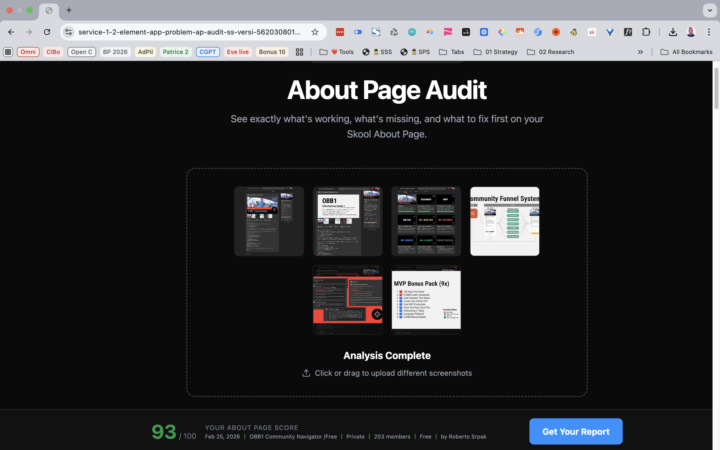Click 'Click or drag to upload different screenshots'
The height and width of the screenshot is (450, 720).
[393, 373]
